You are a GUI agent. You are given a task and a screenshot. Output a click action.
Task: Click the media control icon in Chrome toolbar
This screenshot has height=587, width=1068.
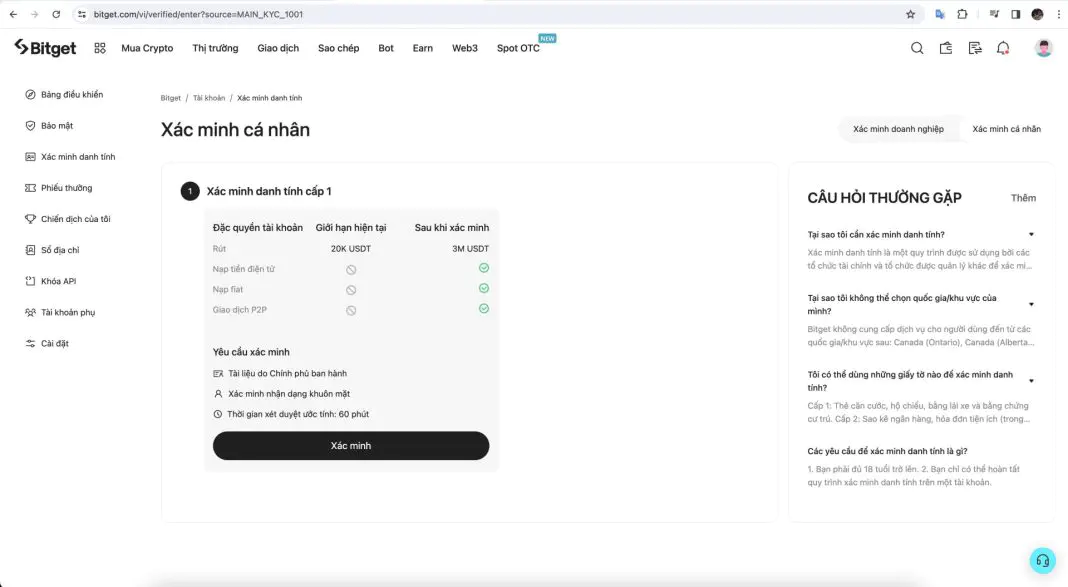coord(994,14)
